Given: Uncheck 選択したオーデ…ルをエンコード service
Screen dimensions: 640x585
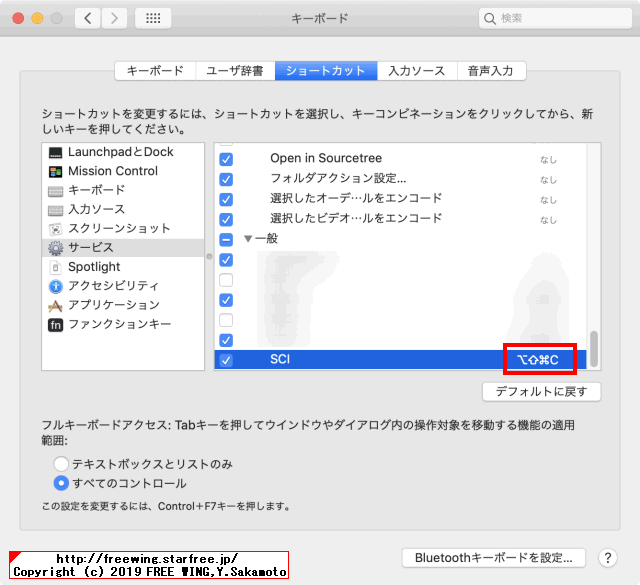Looking at the screenshot, I should (226, 199).
